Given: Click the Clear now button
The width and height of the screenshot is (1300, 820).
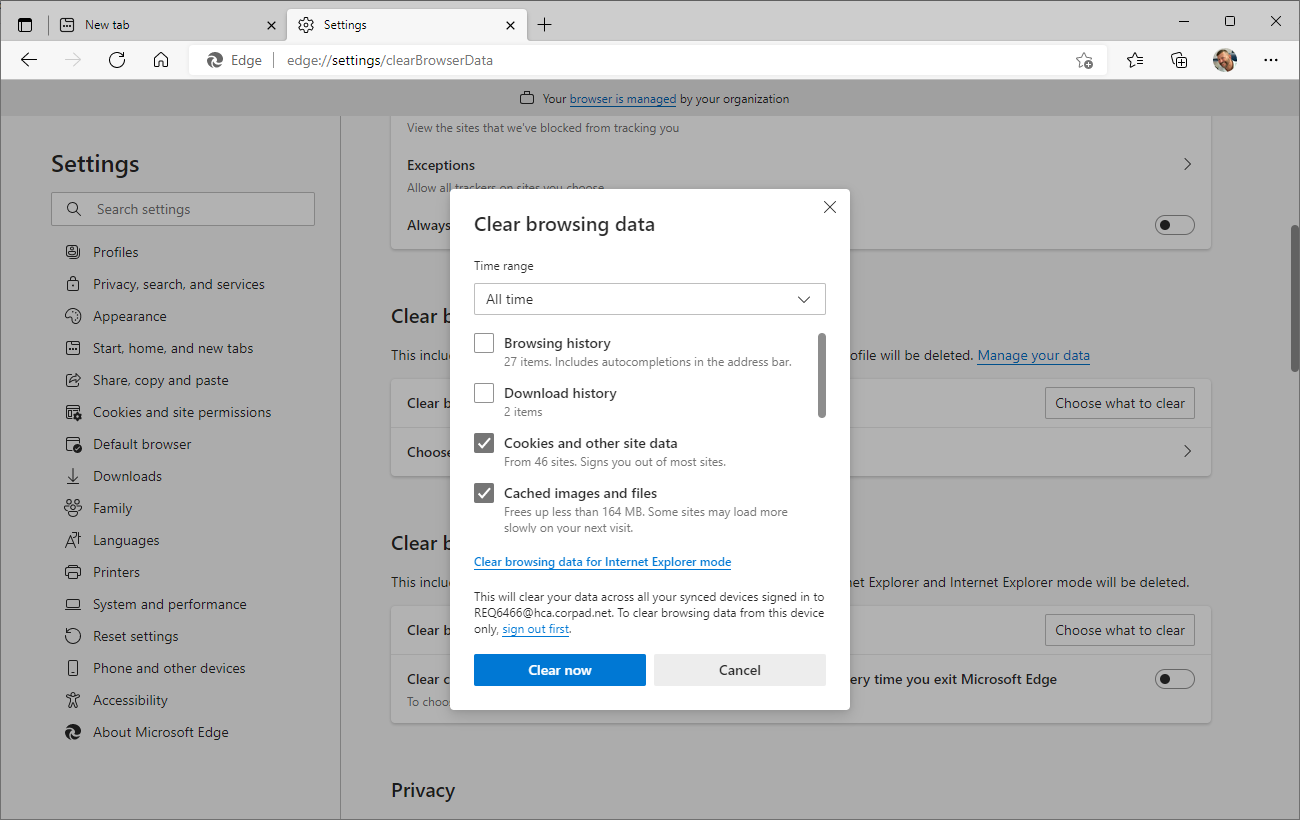Looking at the screenshot, I should pyautogui.click(x=560, y=670).
